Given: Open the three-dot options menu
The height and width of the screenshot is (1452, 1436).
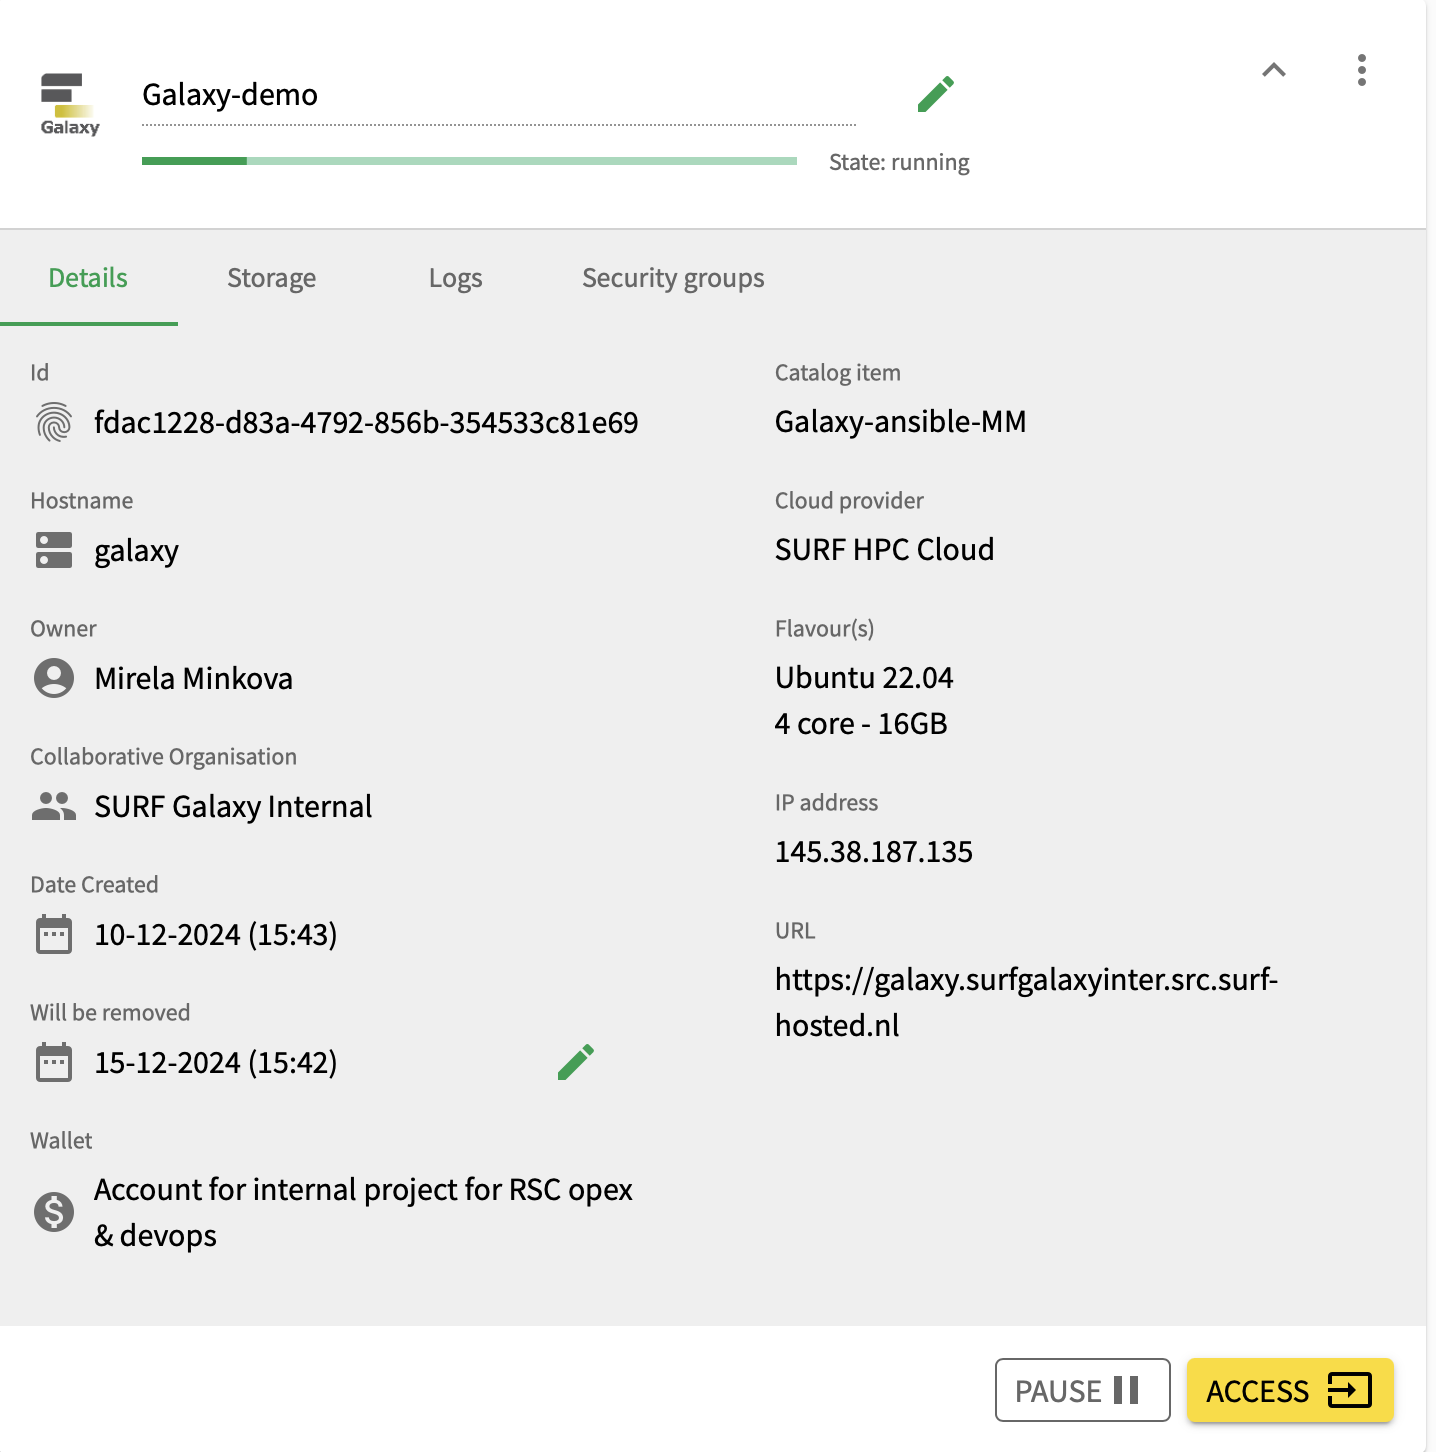Looking at the screenshot, I should [x=1361, y=70].
